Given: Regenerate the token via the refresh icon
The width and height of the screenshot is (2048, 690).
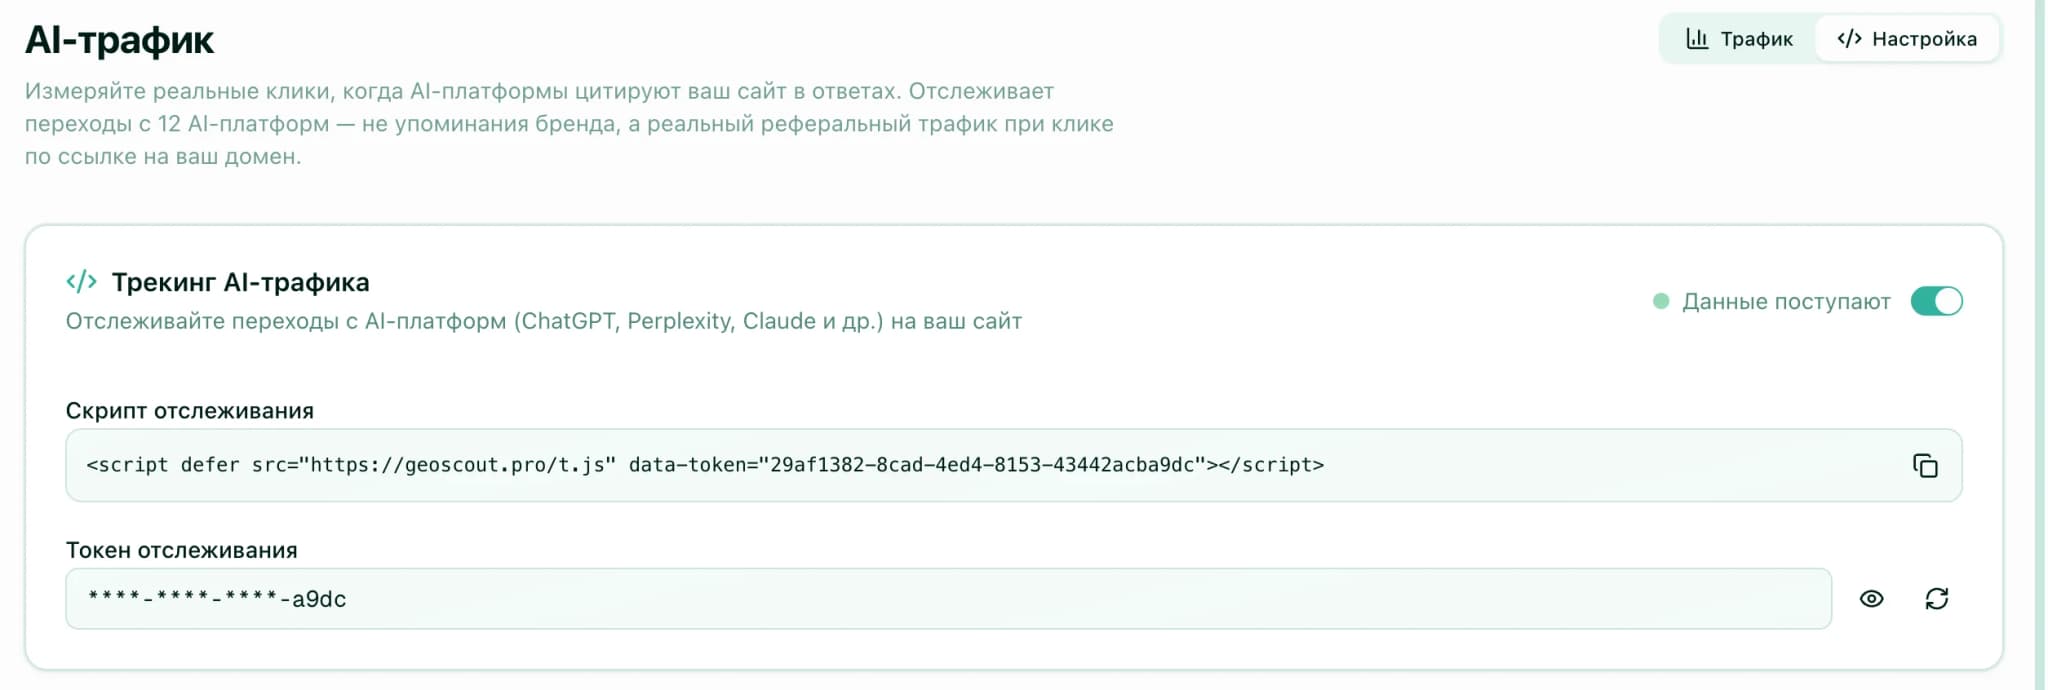Looking at the screenshot, I should [x=1937, y=598].
